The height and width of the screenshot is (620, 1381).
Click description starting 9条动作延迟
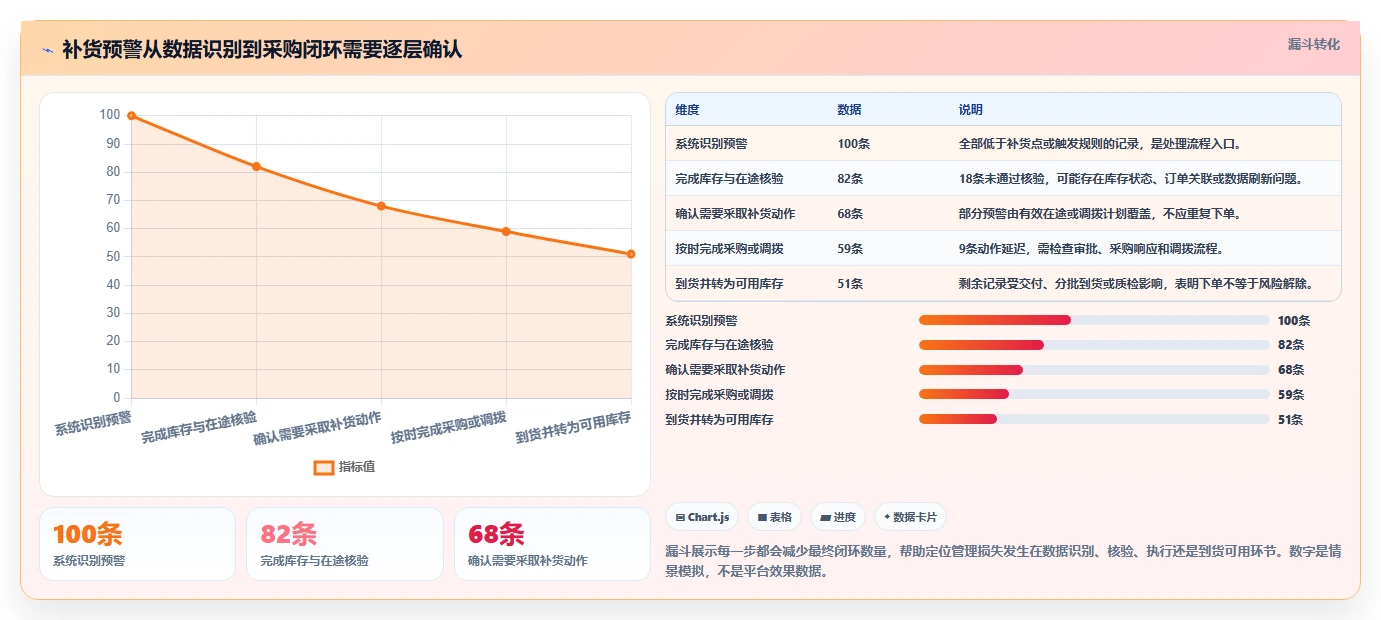tap(1091, 249)
